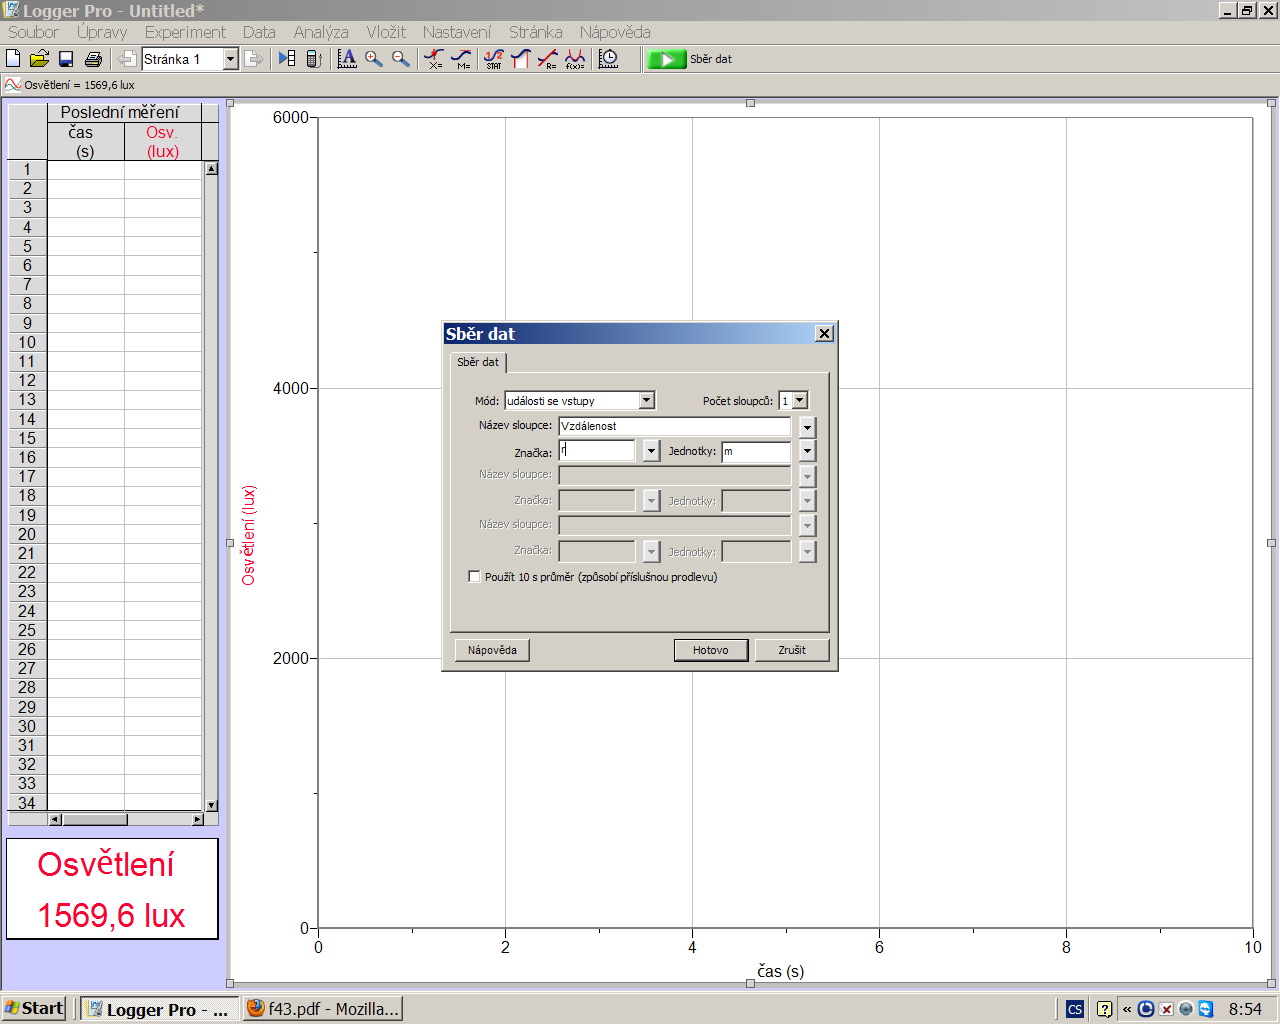Image resolution: width=1280 pixels, height=1024 pixels.
Task: Expand the first Značka dropdown arrow
Action: coord(651,451)
